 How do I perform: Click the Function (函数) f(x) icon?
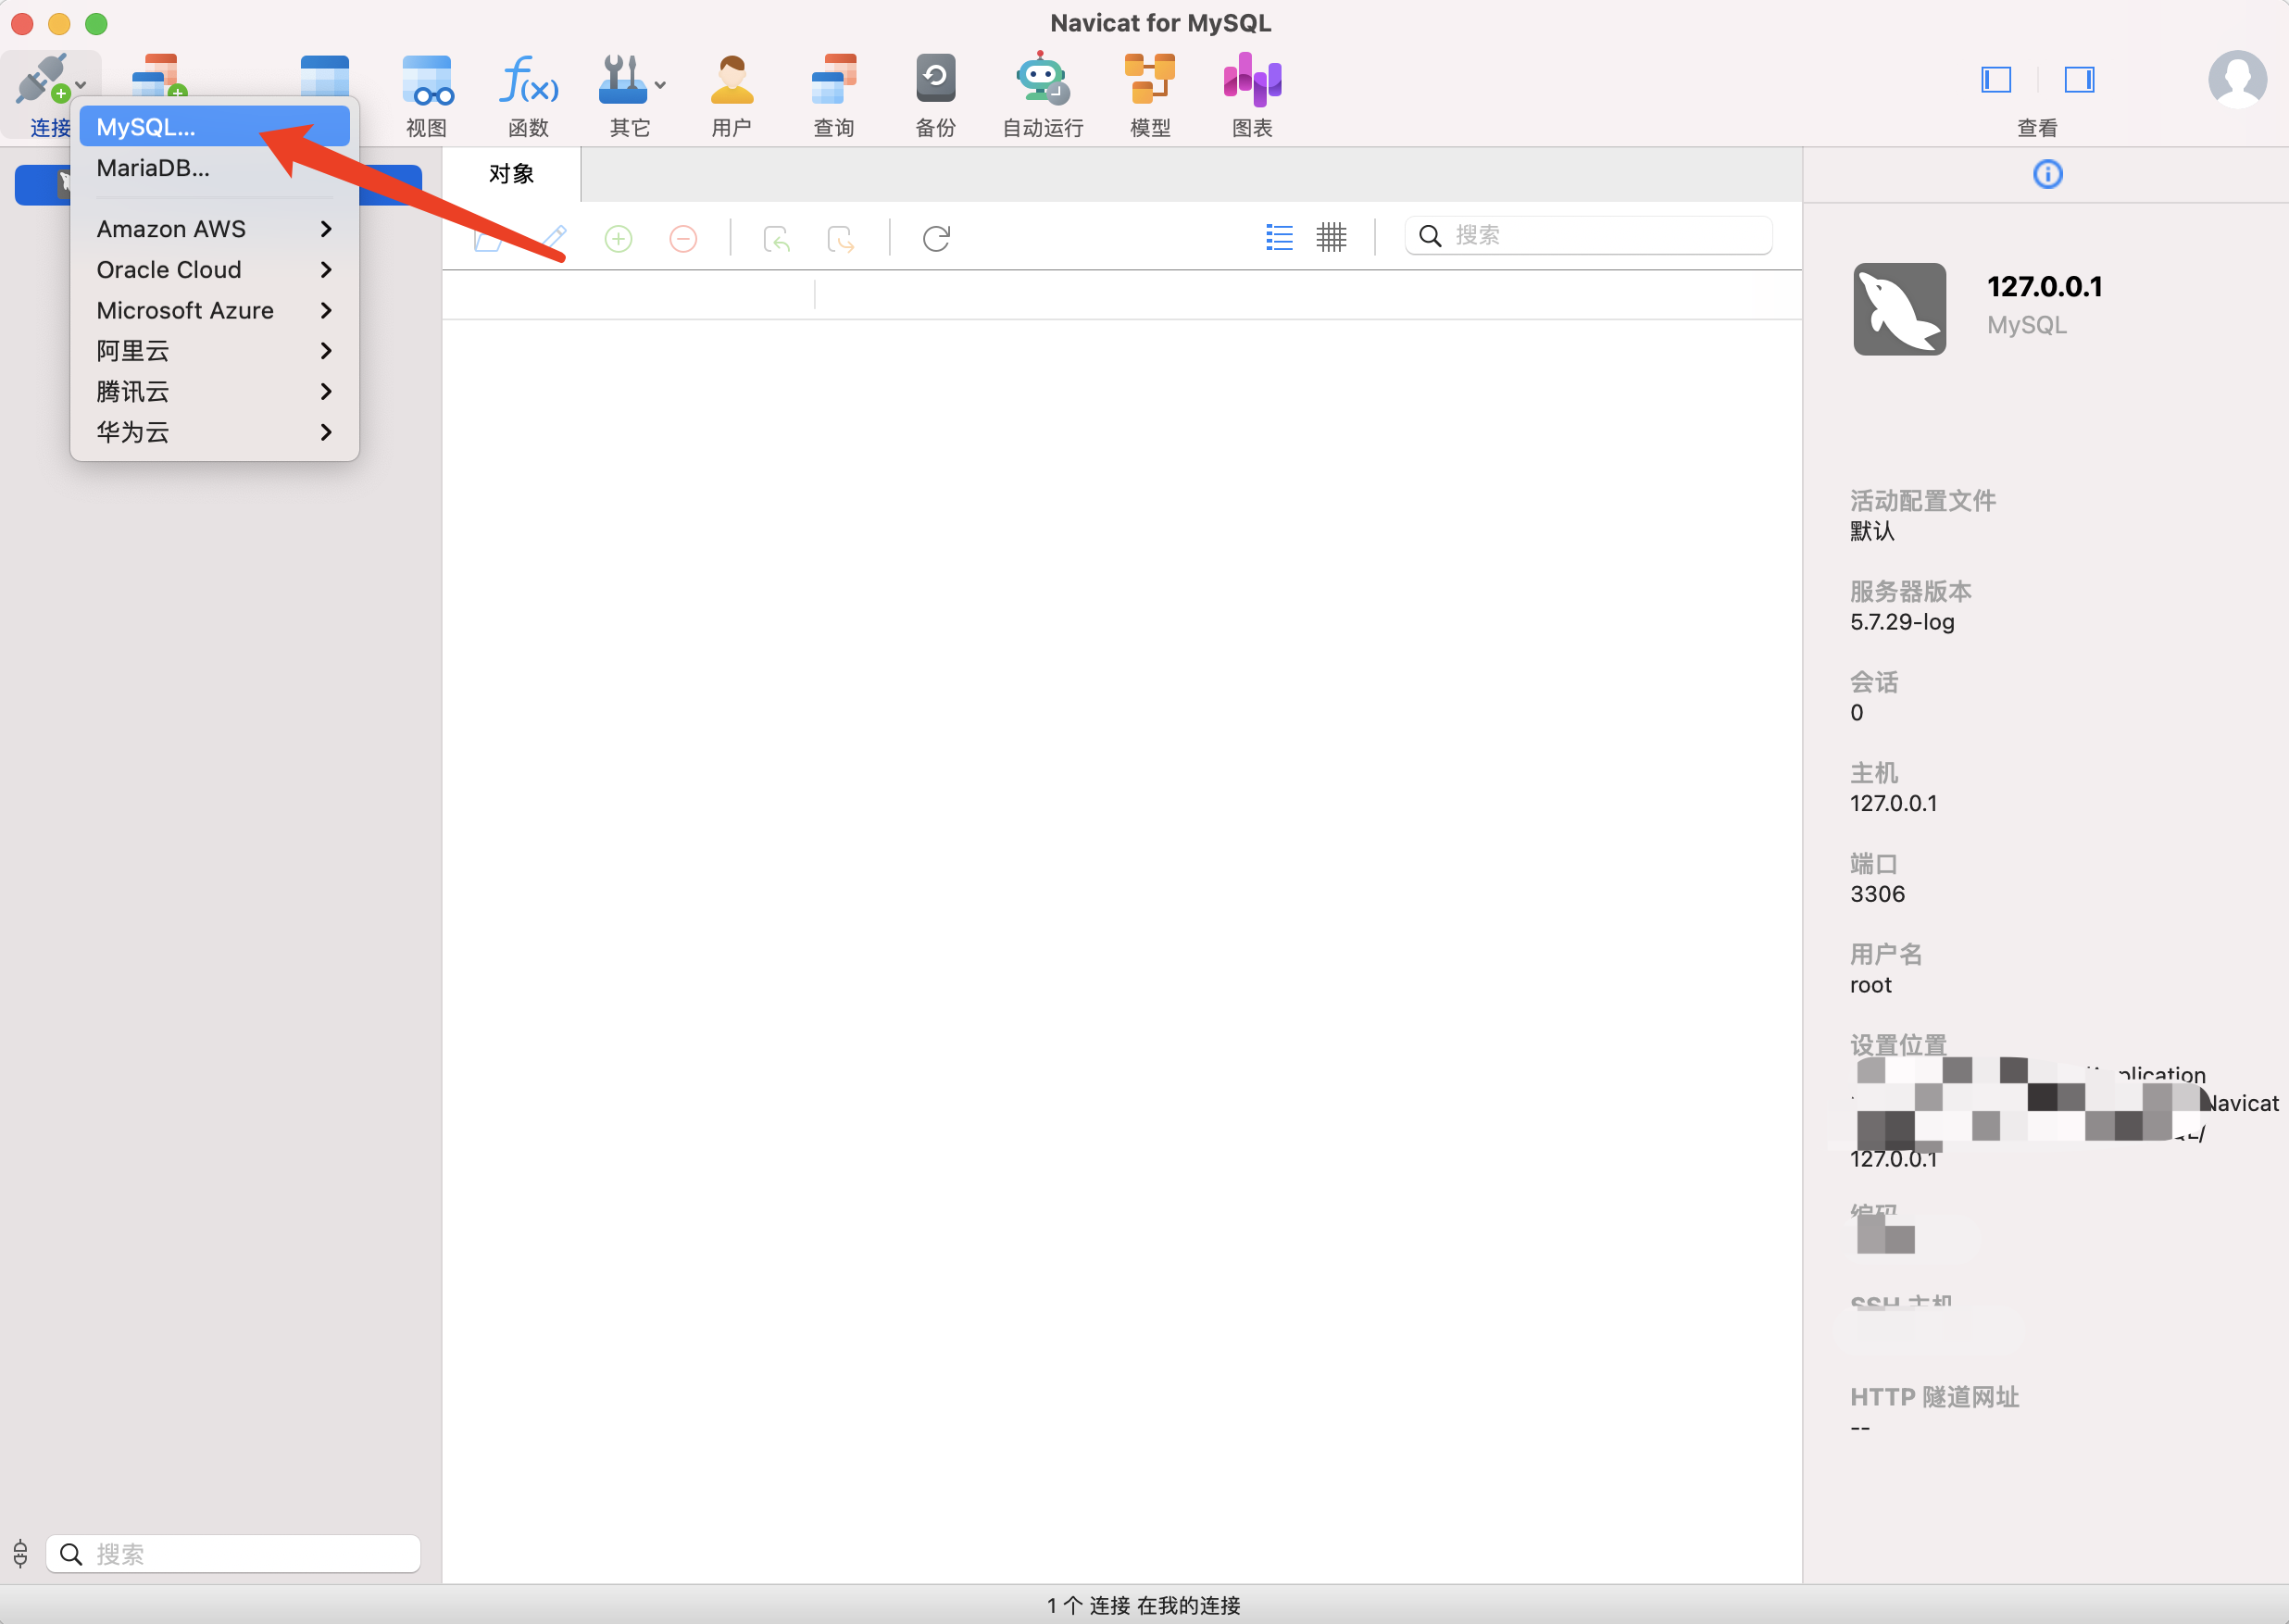coord(528,81)
